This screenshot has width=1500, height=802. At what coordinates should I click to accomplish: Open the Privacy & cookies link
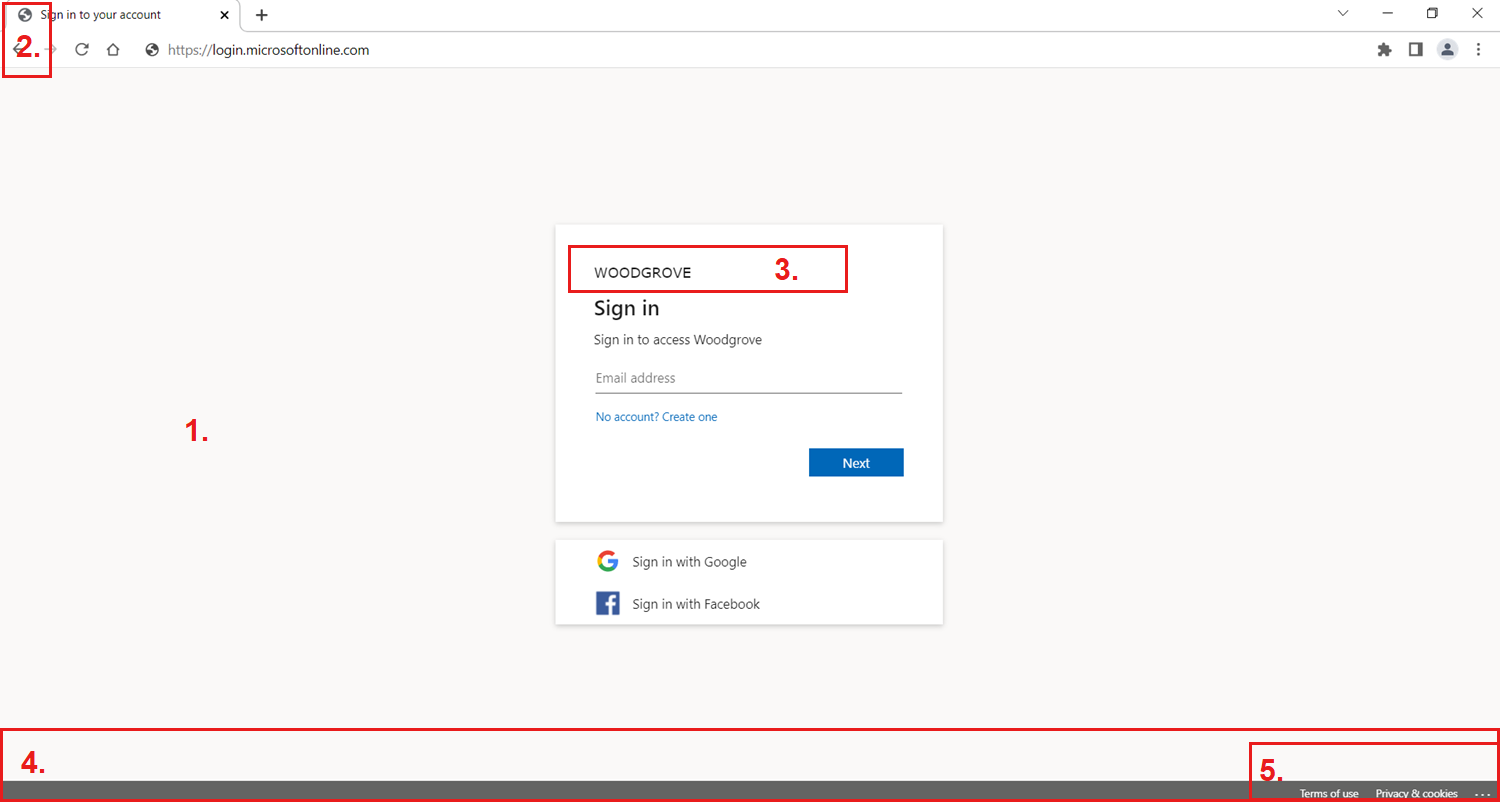(x=1416, y=793)
